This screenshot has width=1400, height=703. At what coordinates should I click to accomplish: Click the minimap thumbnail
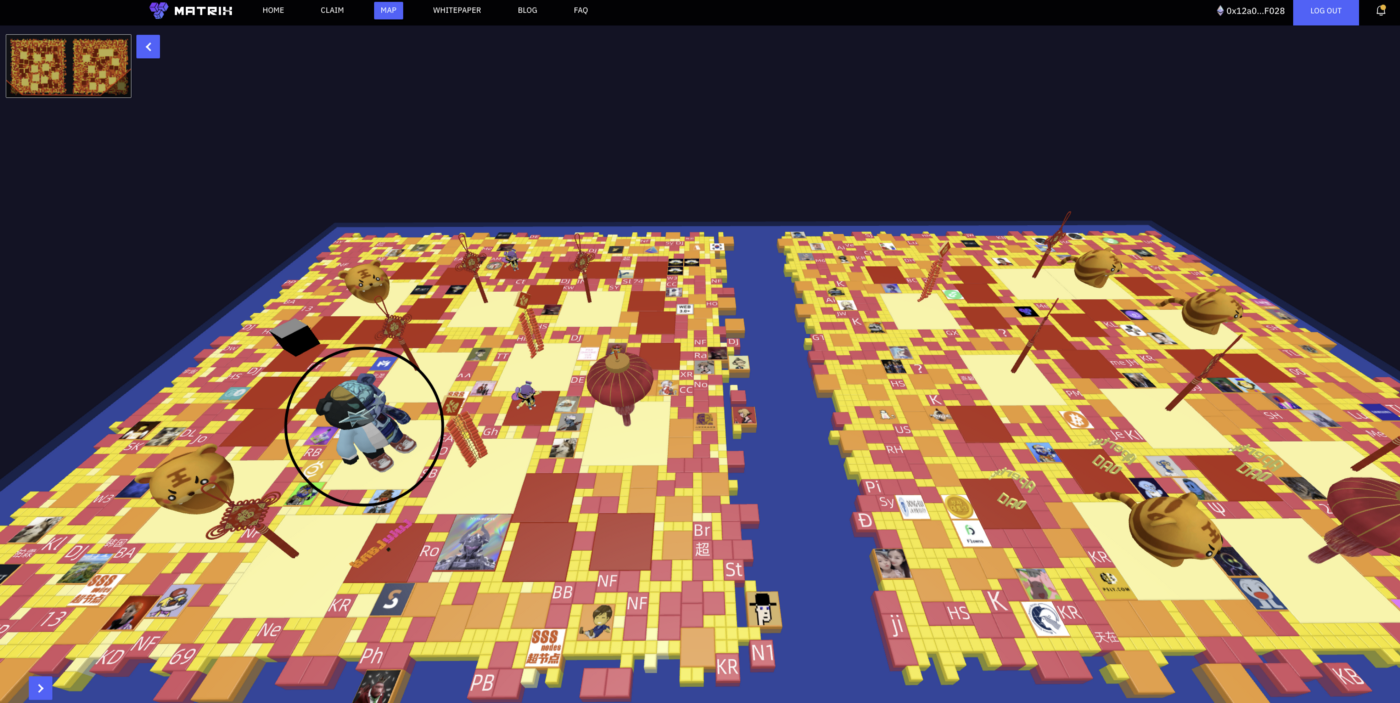pyautogui.click(x=68, y=66)
